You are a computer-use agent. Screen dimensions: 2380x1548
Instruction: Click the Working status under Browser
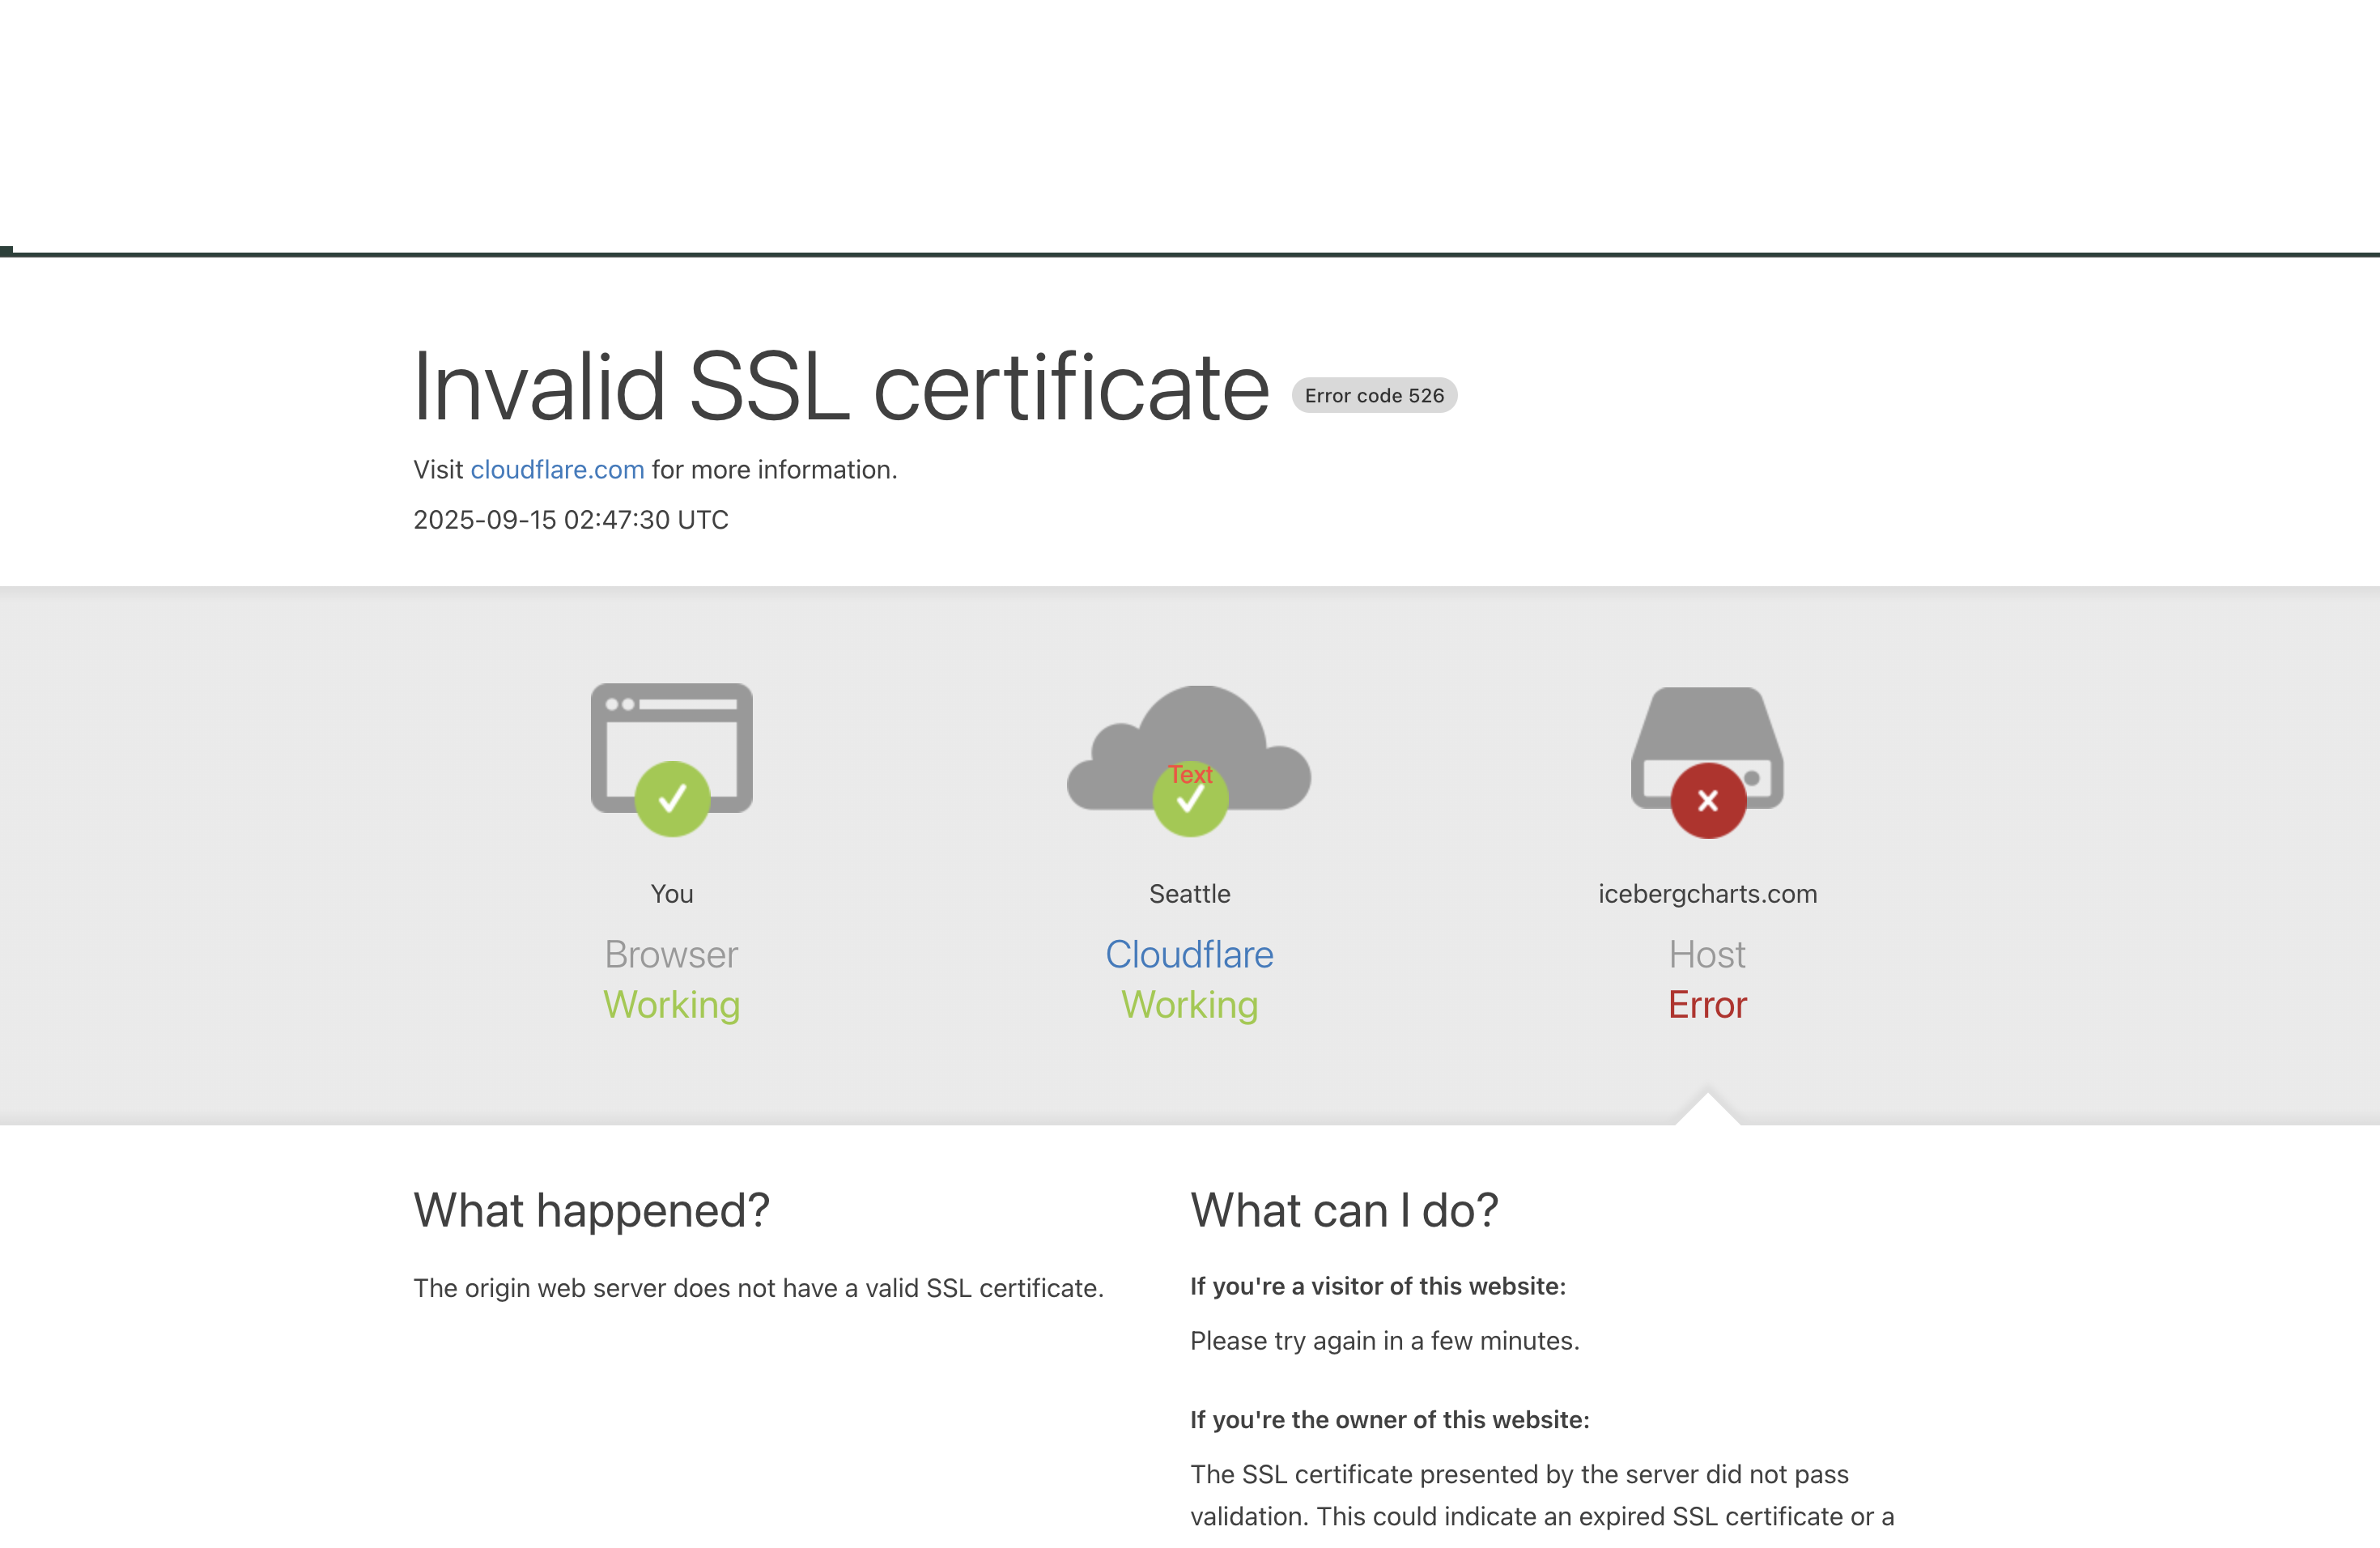[671, 1005]
